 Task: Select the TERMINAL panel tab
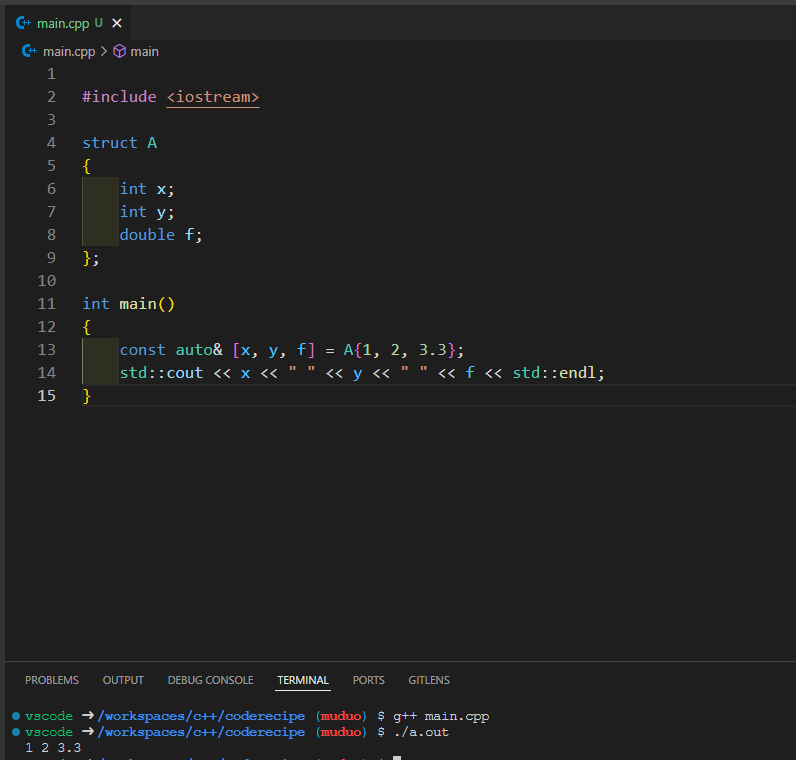pos(303,680)
